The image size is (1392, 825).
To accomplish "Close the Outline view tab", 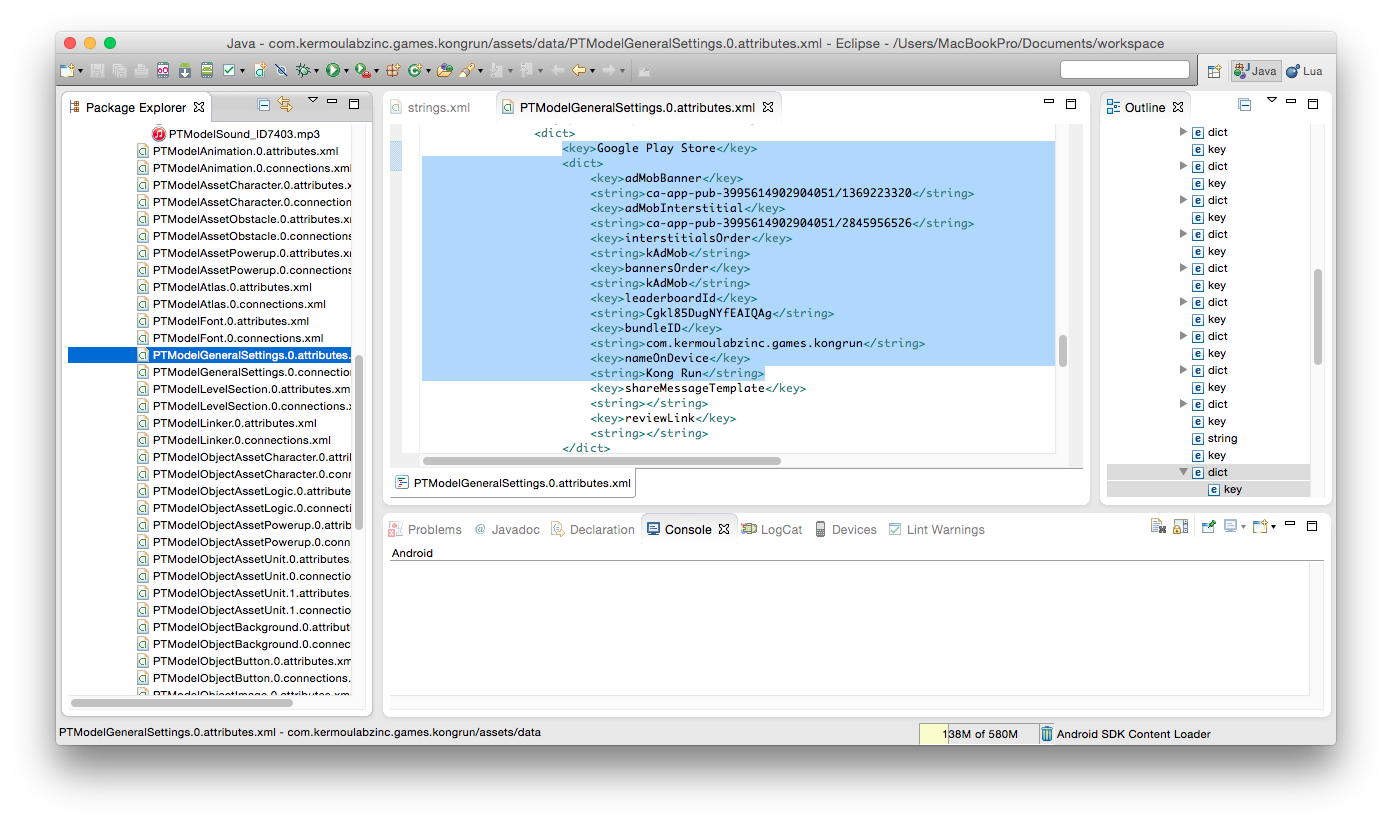I will [1178, 107].
